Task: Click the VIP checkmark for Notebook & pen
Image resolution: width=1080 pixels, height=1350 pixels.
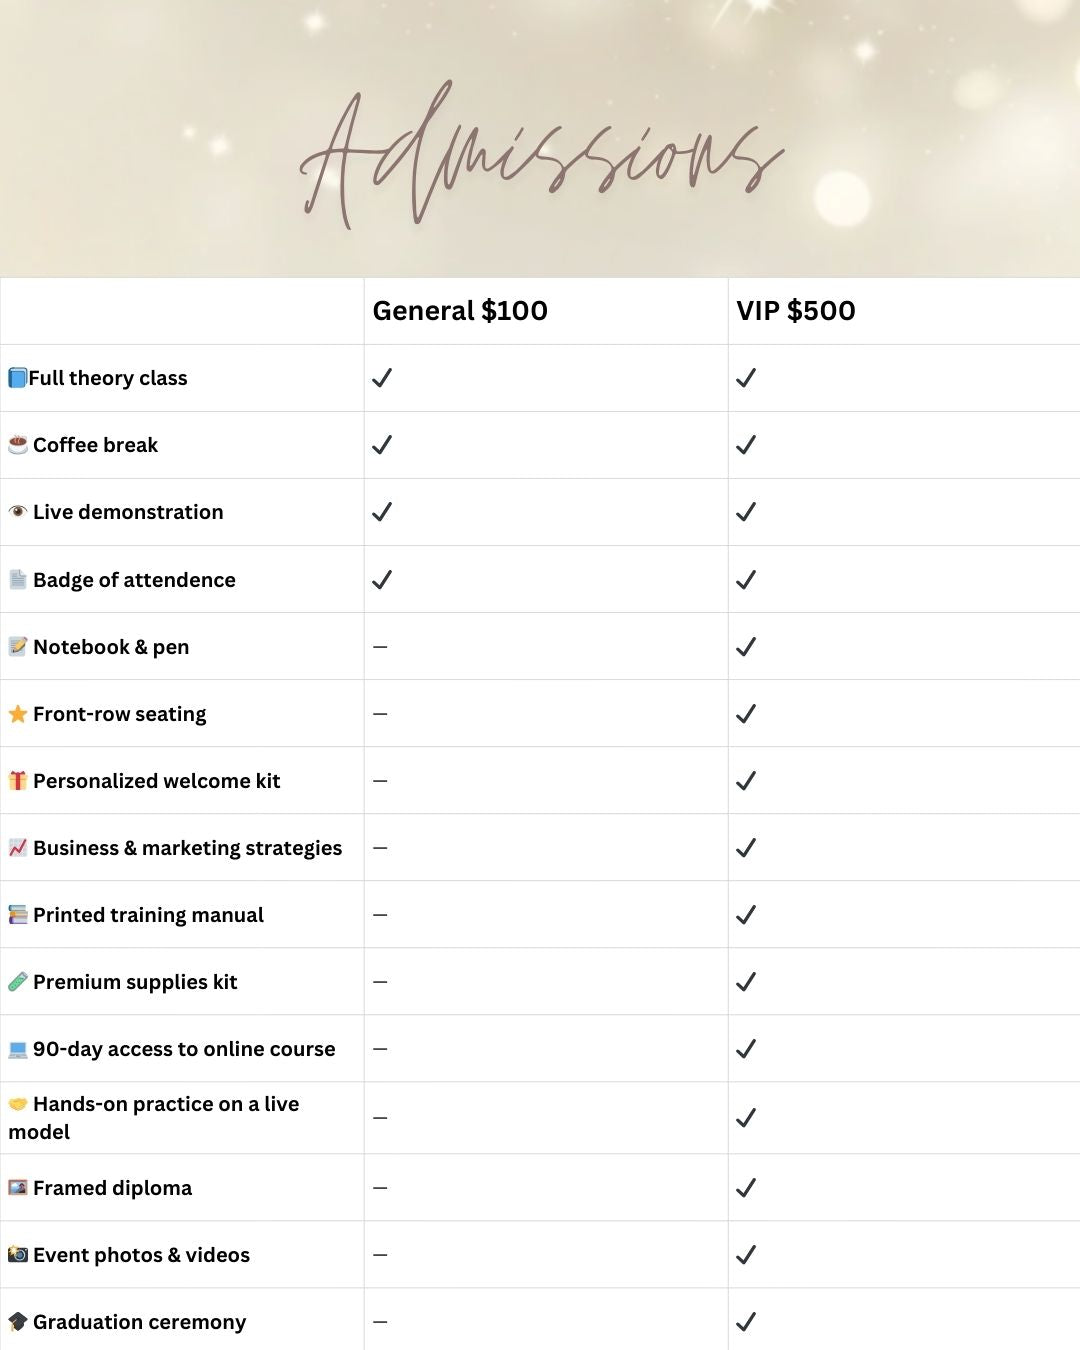Action: point(746,647)
